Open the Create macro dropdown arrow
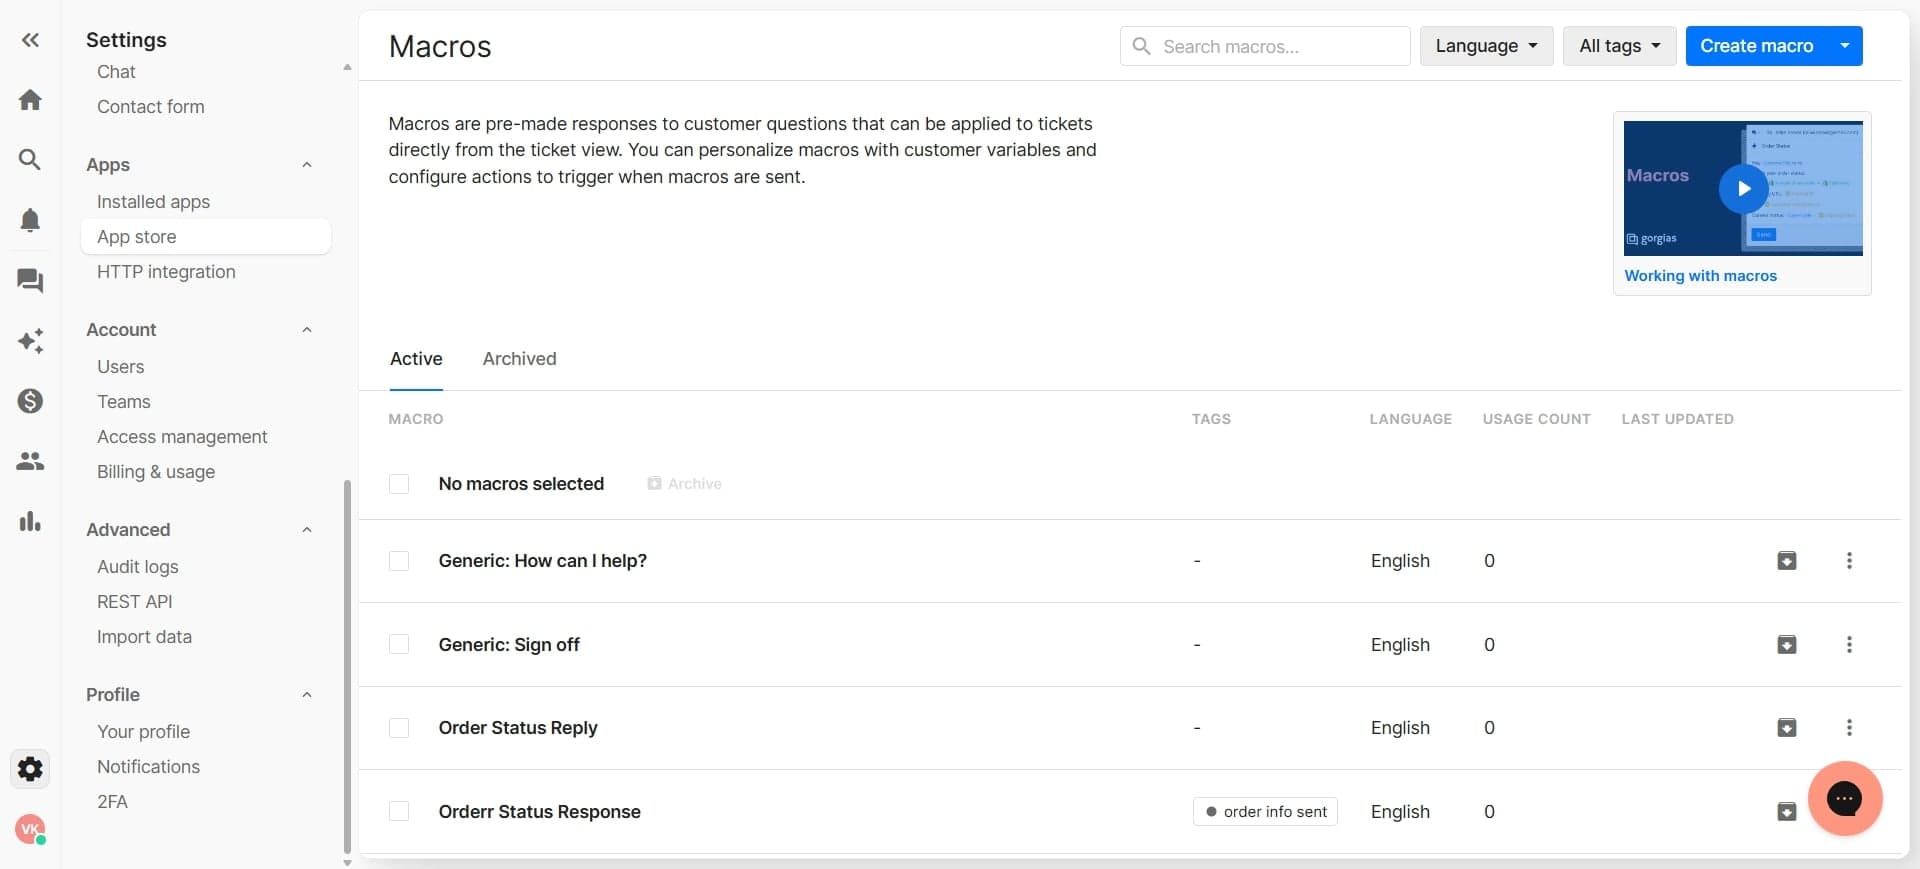Image resolution: width=1920 pixels, height=869 pixels. (1845, 46)
